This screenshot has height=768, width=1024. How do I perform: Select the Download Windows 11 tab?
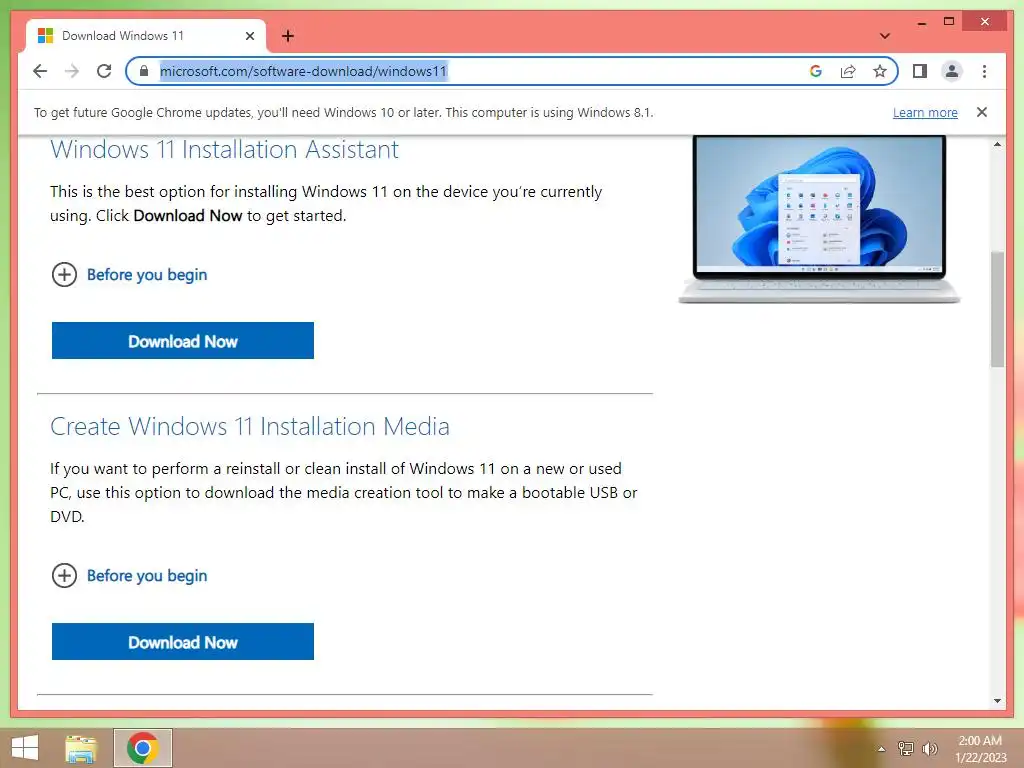[x=145, y=36]
